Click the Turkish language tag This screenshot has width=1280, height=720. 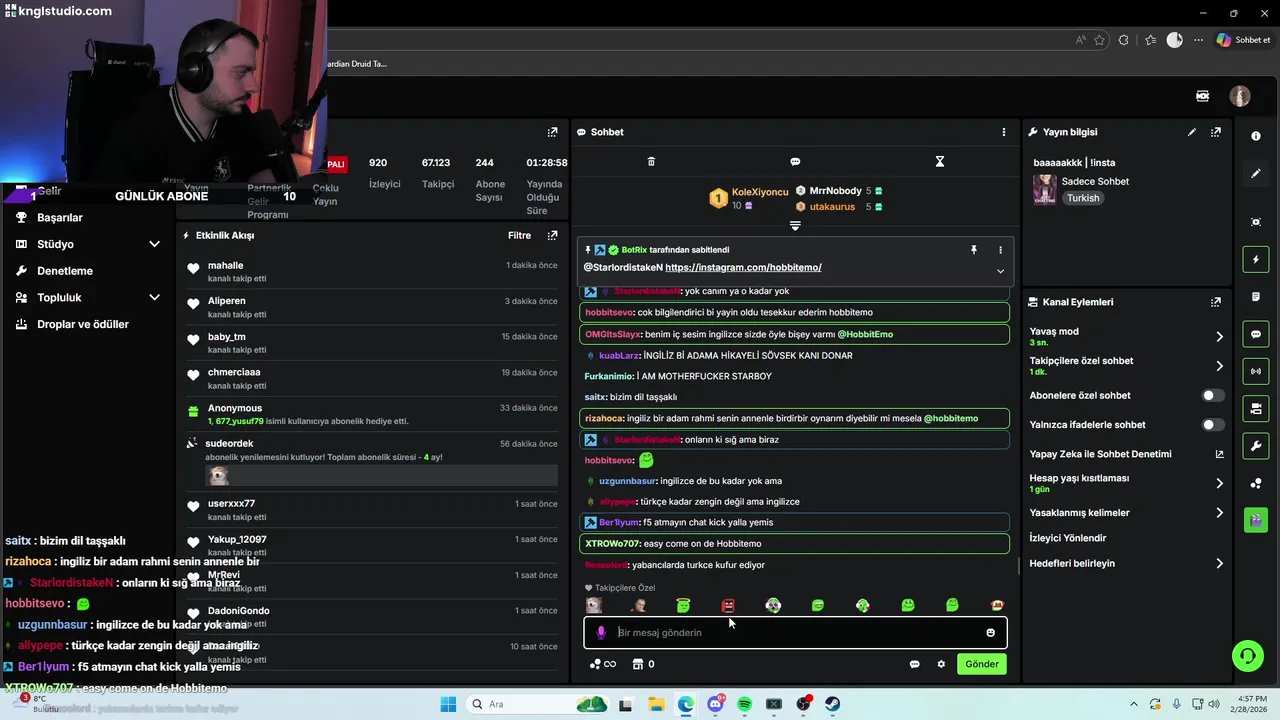click(x=1083, y=198)
